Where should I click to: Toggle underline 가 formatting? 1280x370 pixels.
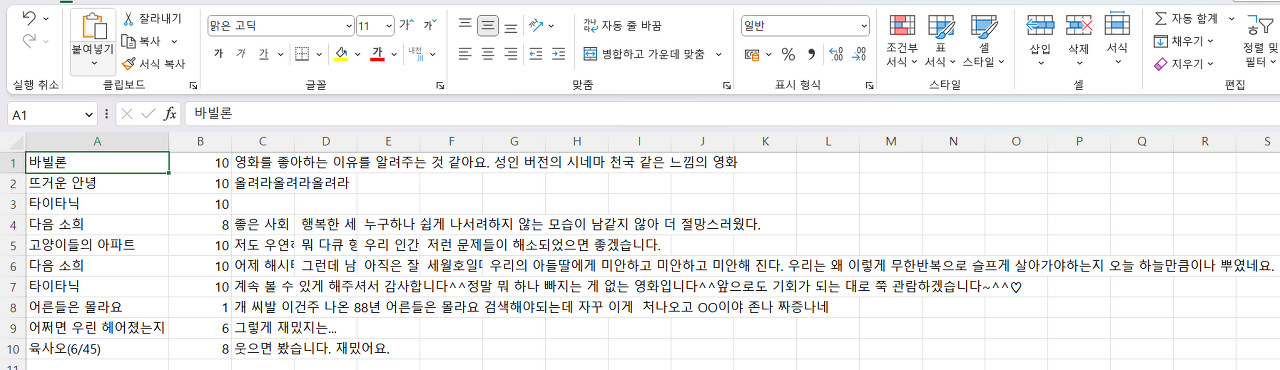[x=264, y=53]
